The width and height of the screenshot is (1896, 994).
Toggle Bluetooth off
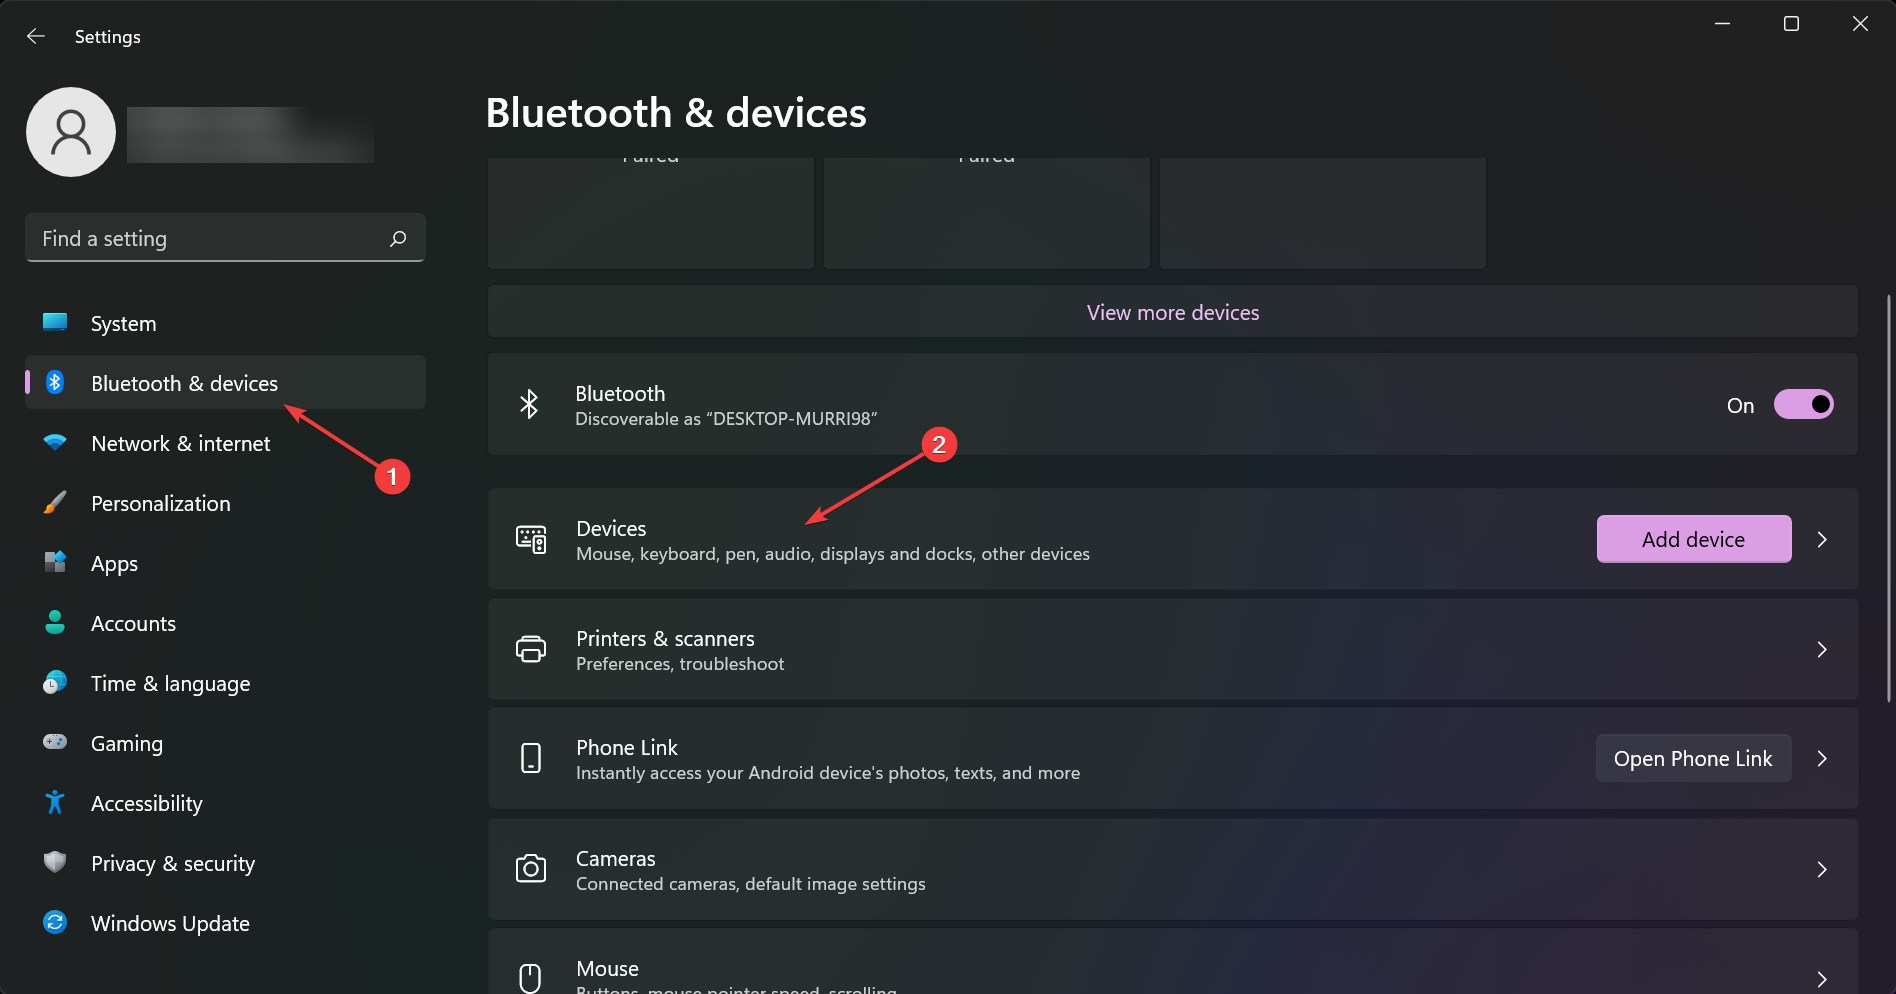[1804, 404]
